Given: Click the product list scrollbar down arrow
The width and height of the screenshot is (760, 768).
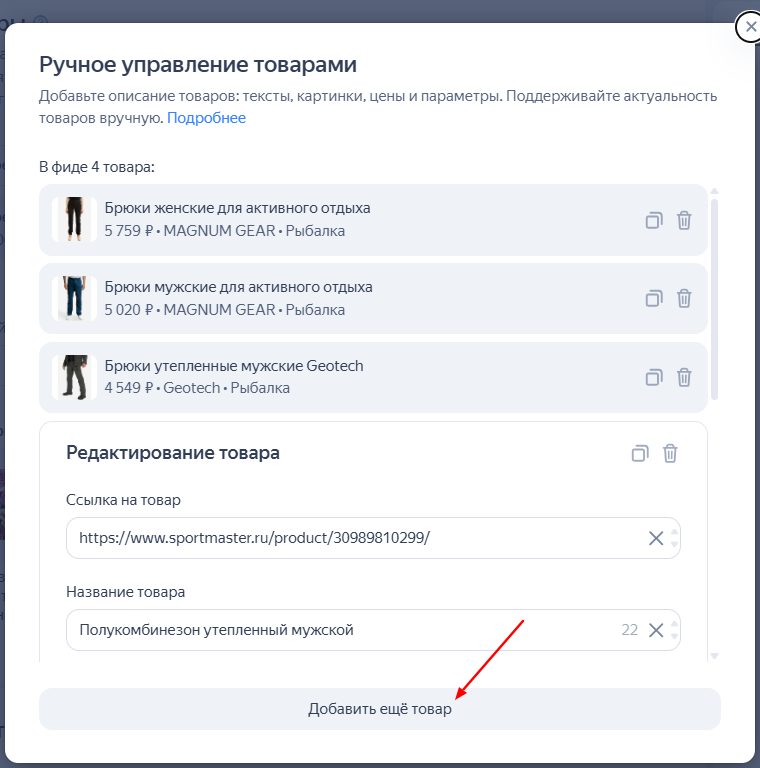Looking at the screenshot, I should (714, 656).
